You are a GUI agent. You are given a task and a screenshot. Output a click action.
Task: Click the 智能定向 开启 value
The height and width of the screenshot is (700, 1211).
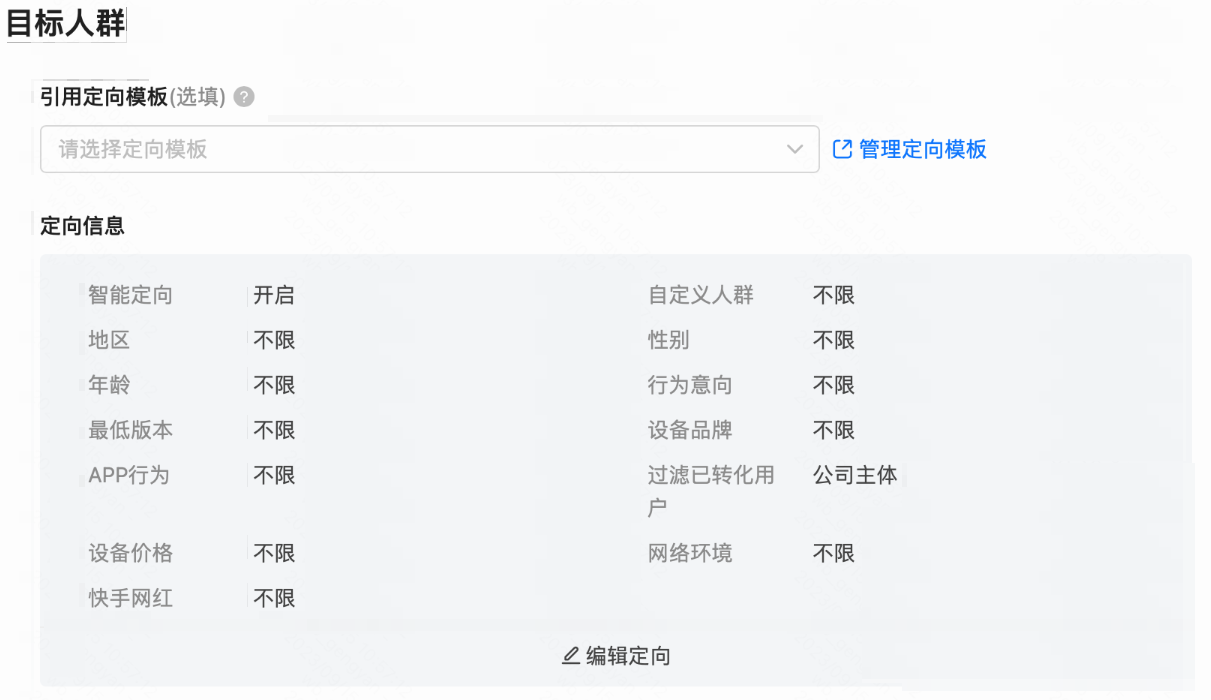coord(272,295)
